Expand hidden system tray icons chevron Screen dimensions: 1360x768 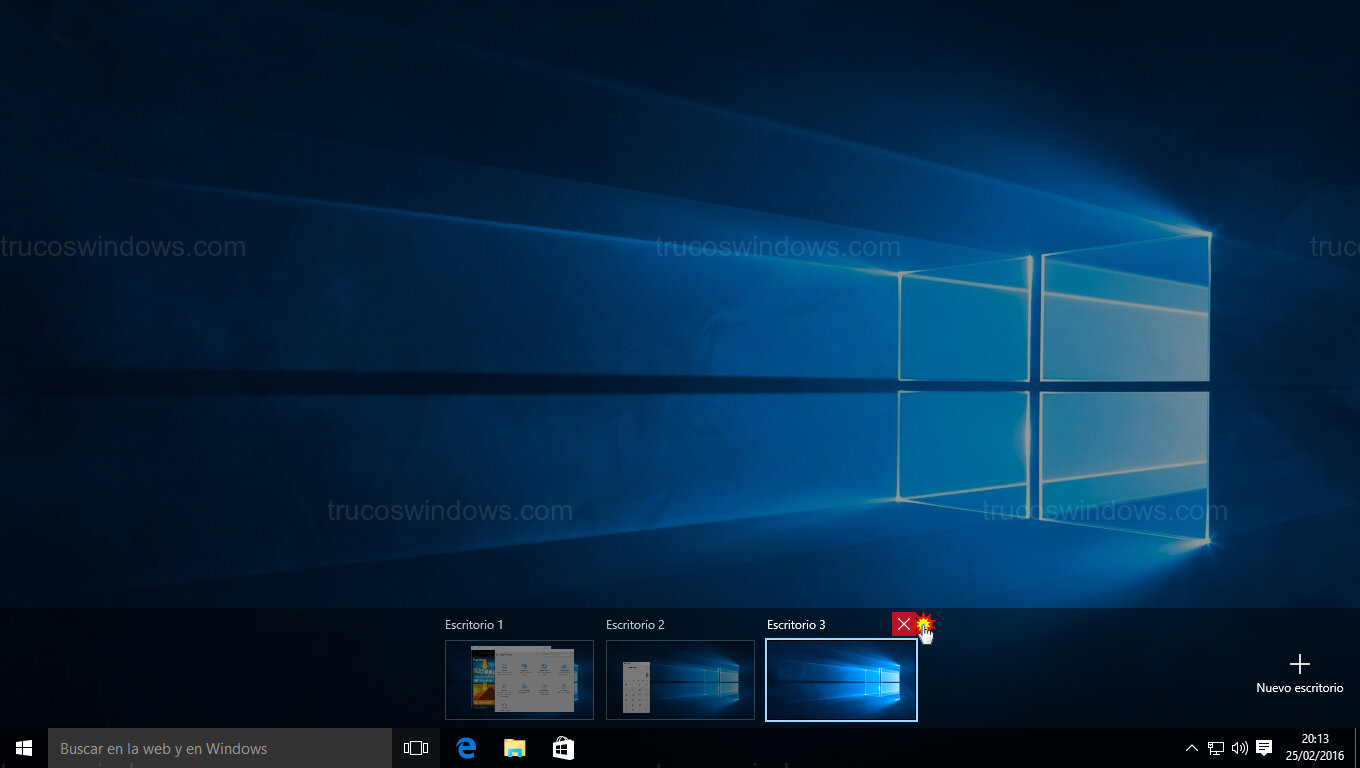point(1191,748)
